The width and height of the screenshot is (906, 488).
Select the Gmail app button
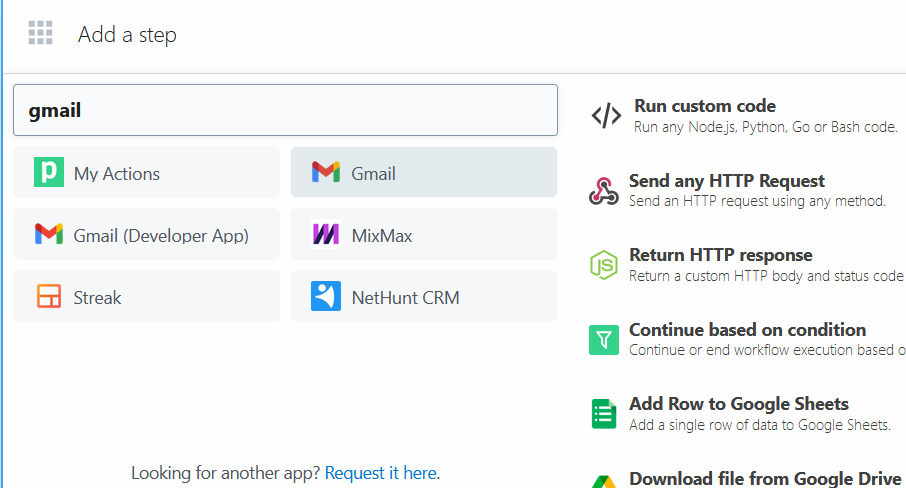(423, 173)
